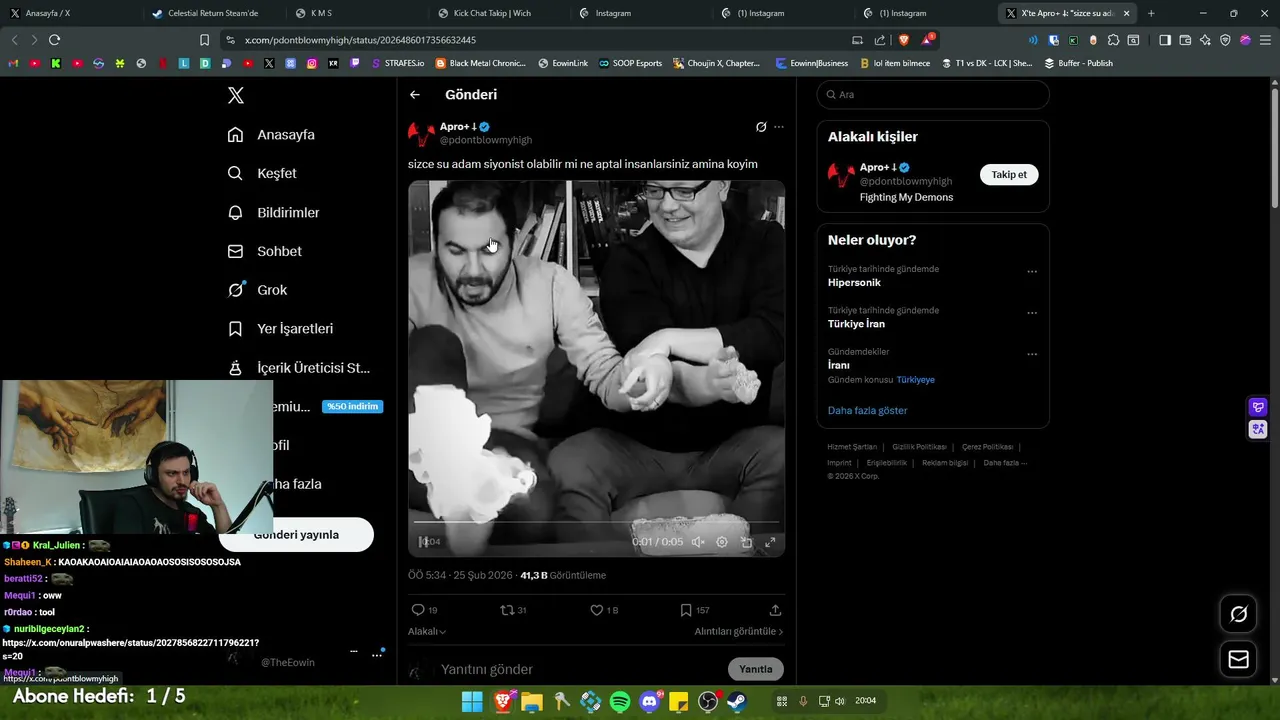
Task: Go back with the Gönderi arrow
Action: pos(415,95)
